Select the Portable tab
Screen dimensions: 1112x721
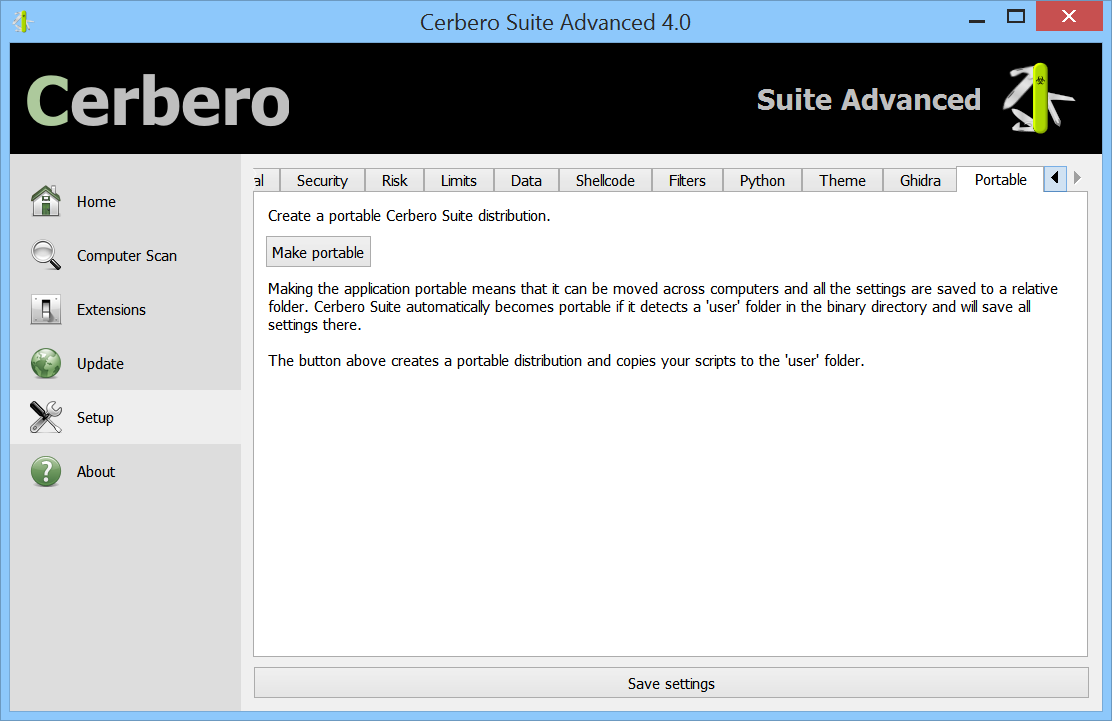(x=1000, y=179)
